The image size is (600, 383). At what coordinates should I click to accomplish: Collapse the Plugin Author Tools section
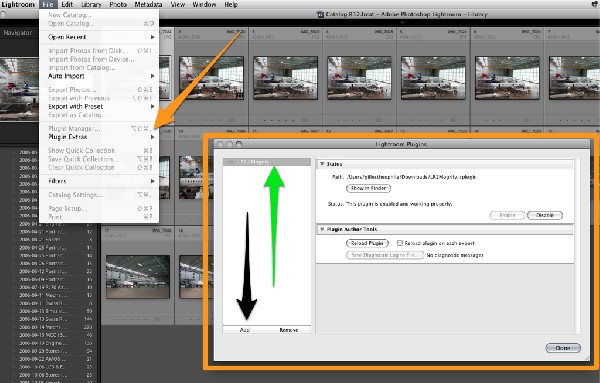[322, 229]
